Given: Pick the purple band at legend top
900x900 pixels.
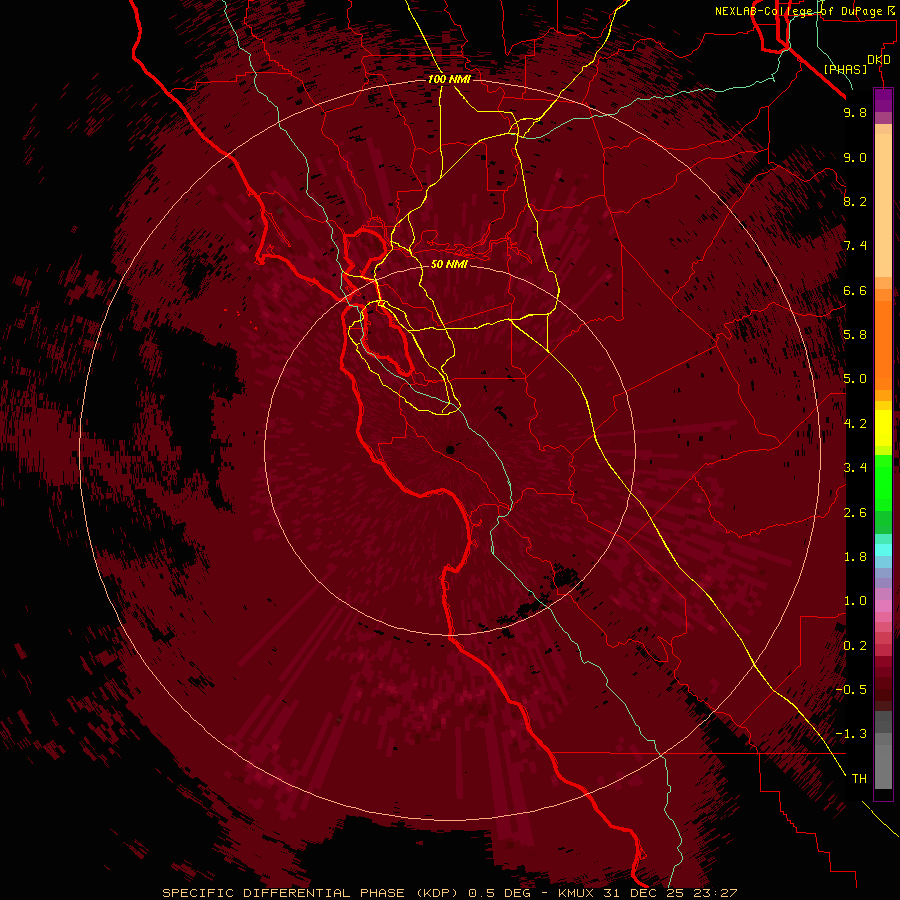Looking at the screenshot, I should [x=883, y=100].
